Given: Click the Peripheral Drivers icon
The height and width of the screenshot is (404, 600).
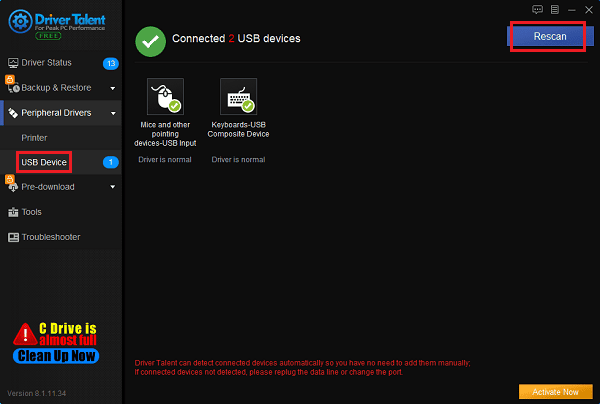Looking at the screenshot, I should click(13, 113).
